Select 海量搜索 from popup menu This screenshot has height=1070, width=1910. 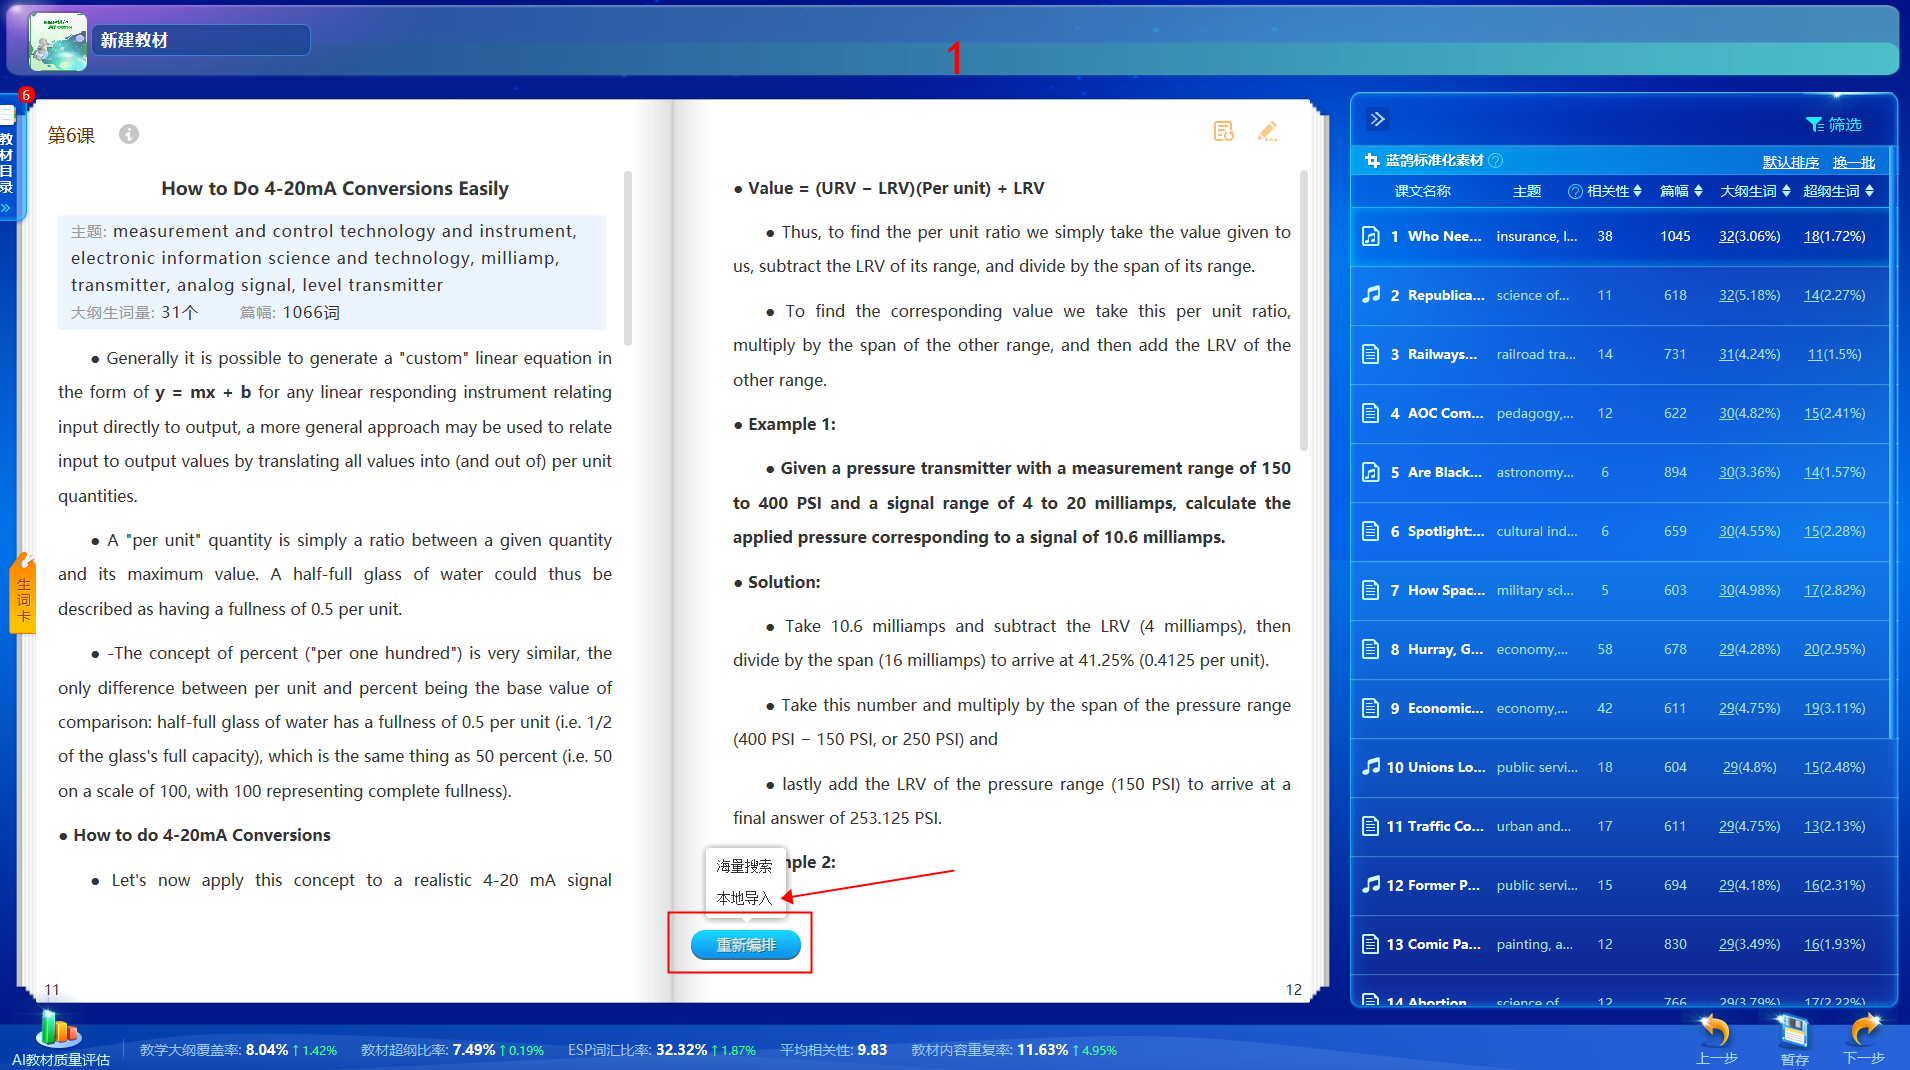click(744, 866)
